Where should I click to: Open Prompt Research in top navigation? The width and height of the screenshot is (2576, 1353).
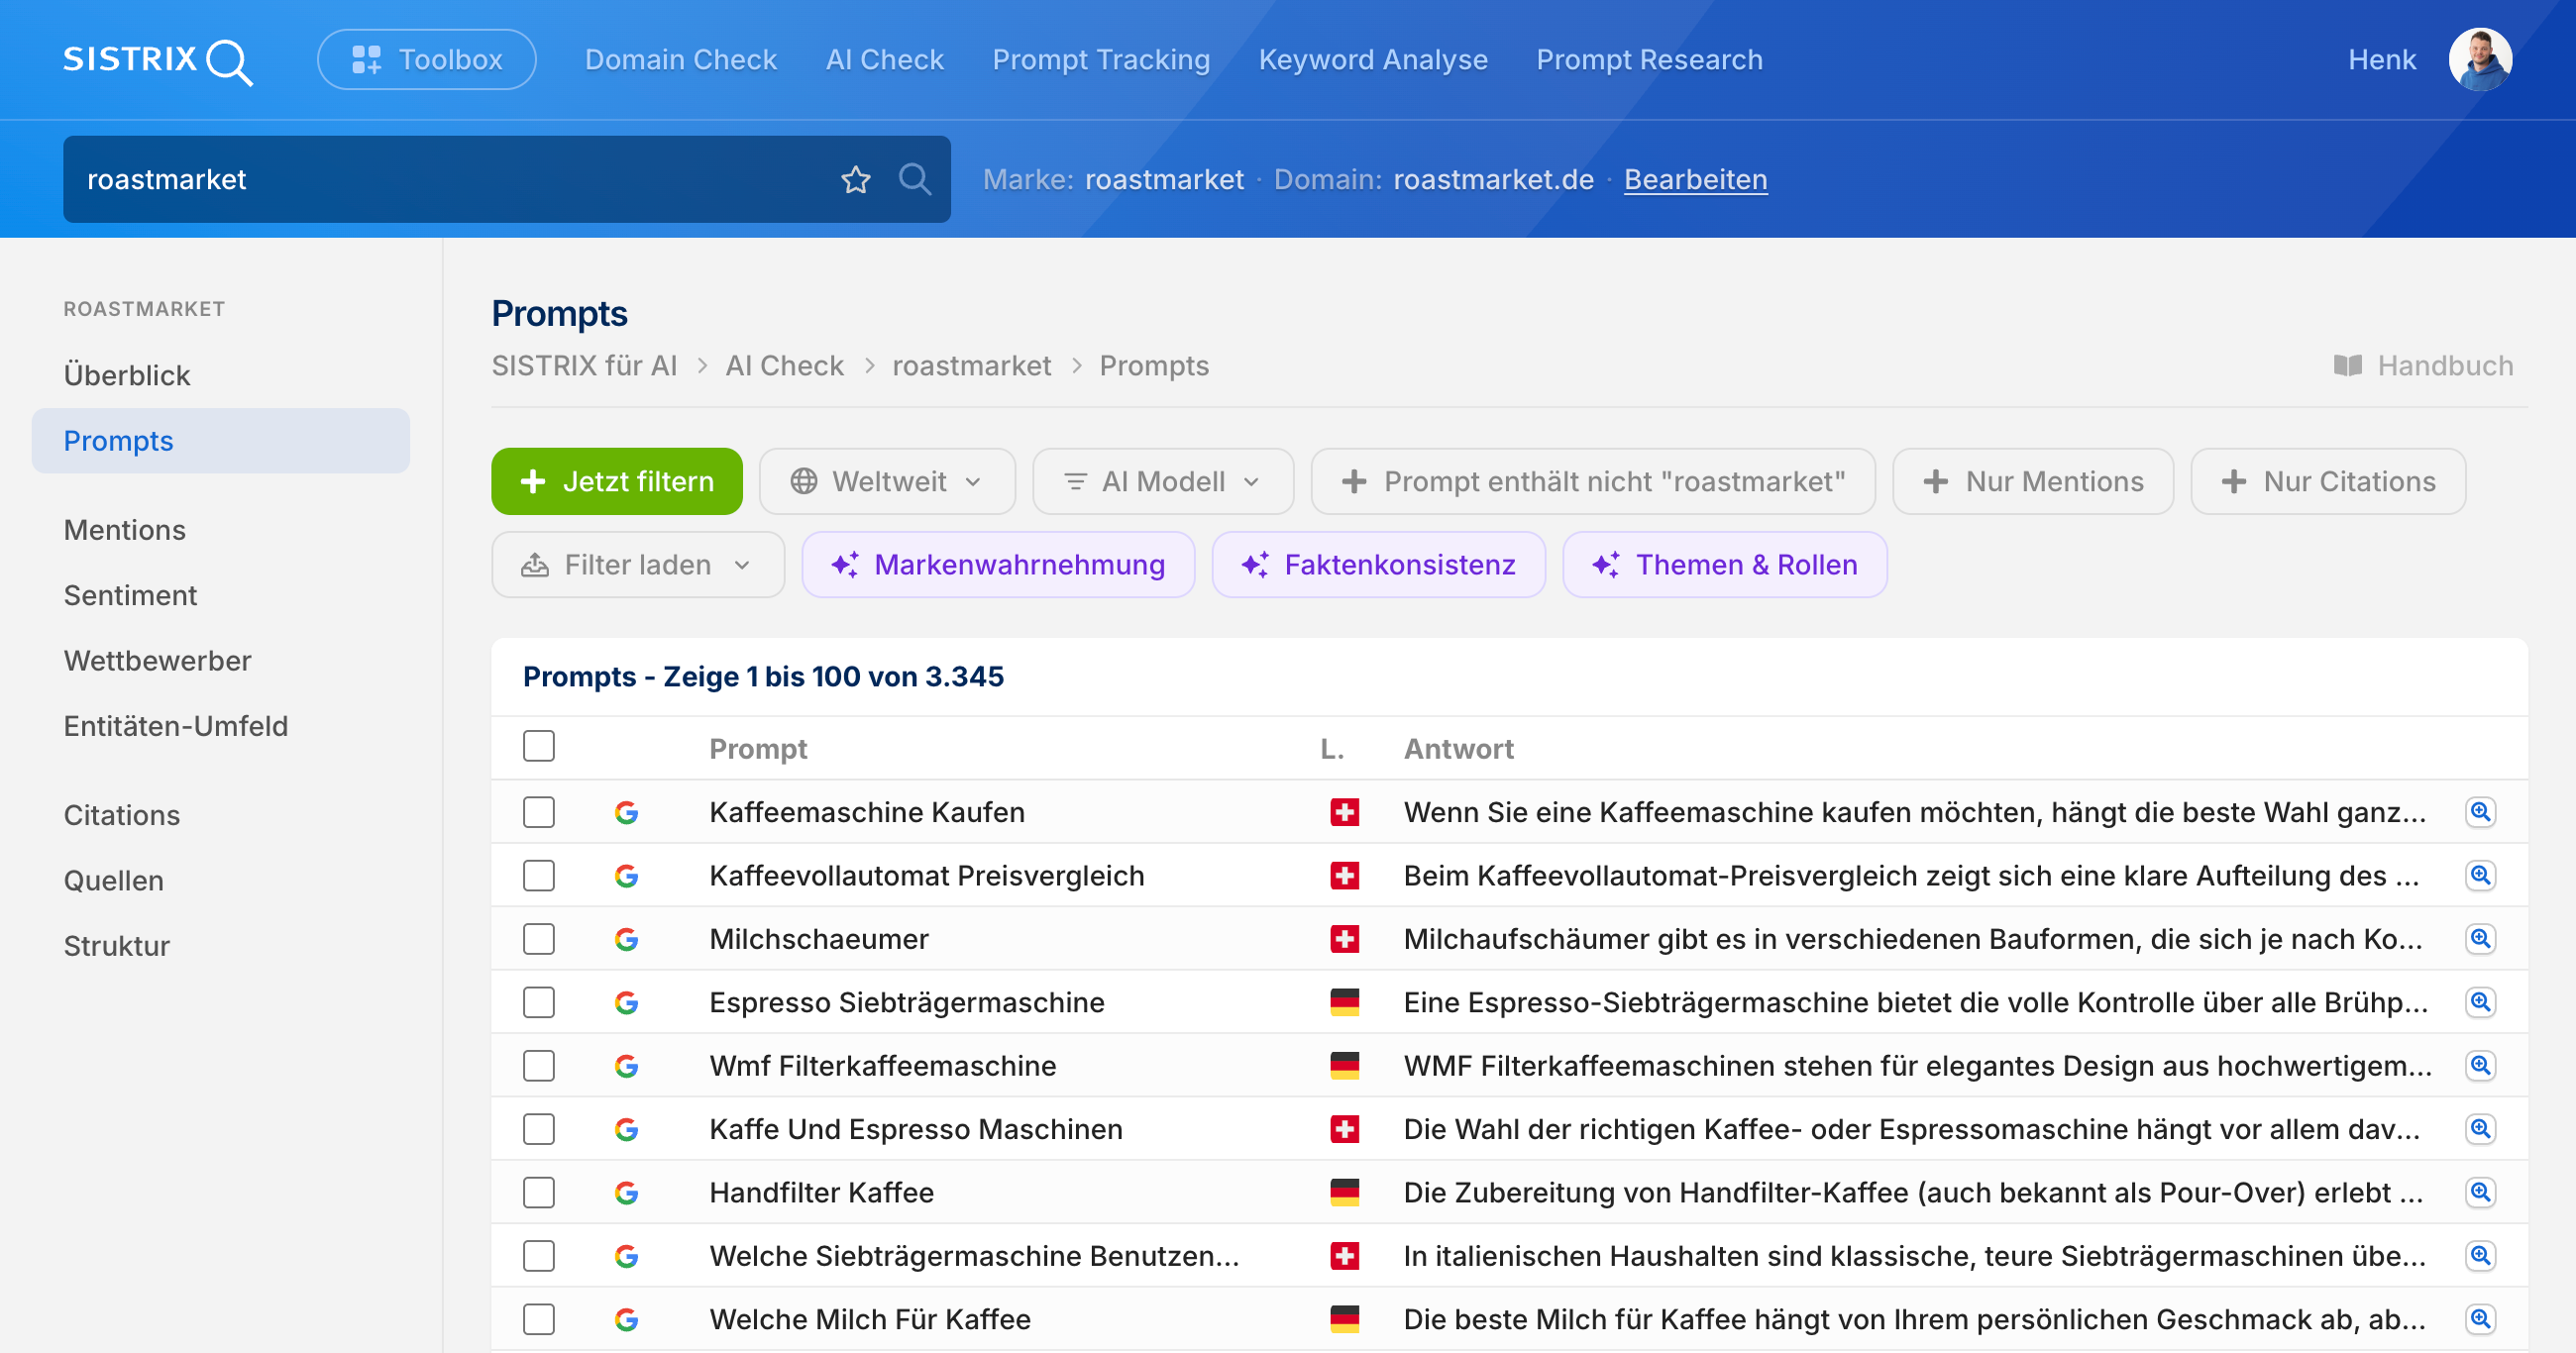1650,60
